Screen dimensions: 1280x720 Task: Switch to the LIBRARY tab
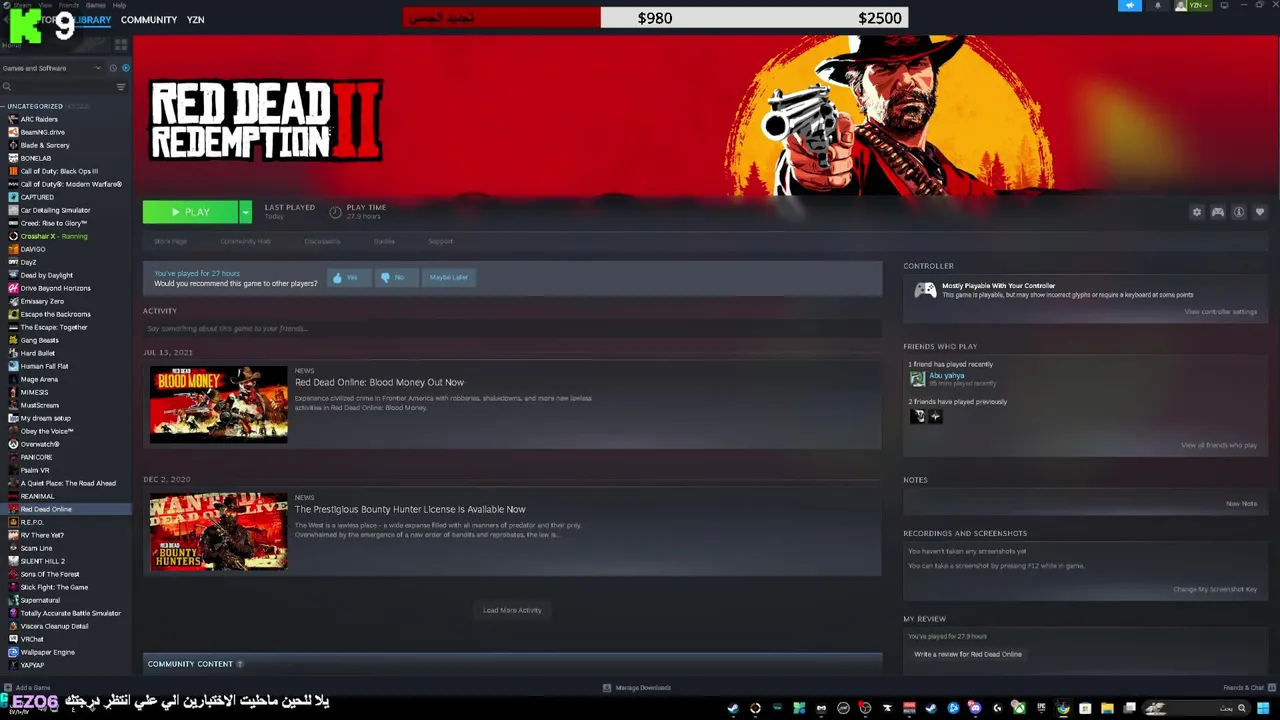(91, 20)
